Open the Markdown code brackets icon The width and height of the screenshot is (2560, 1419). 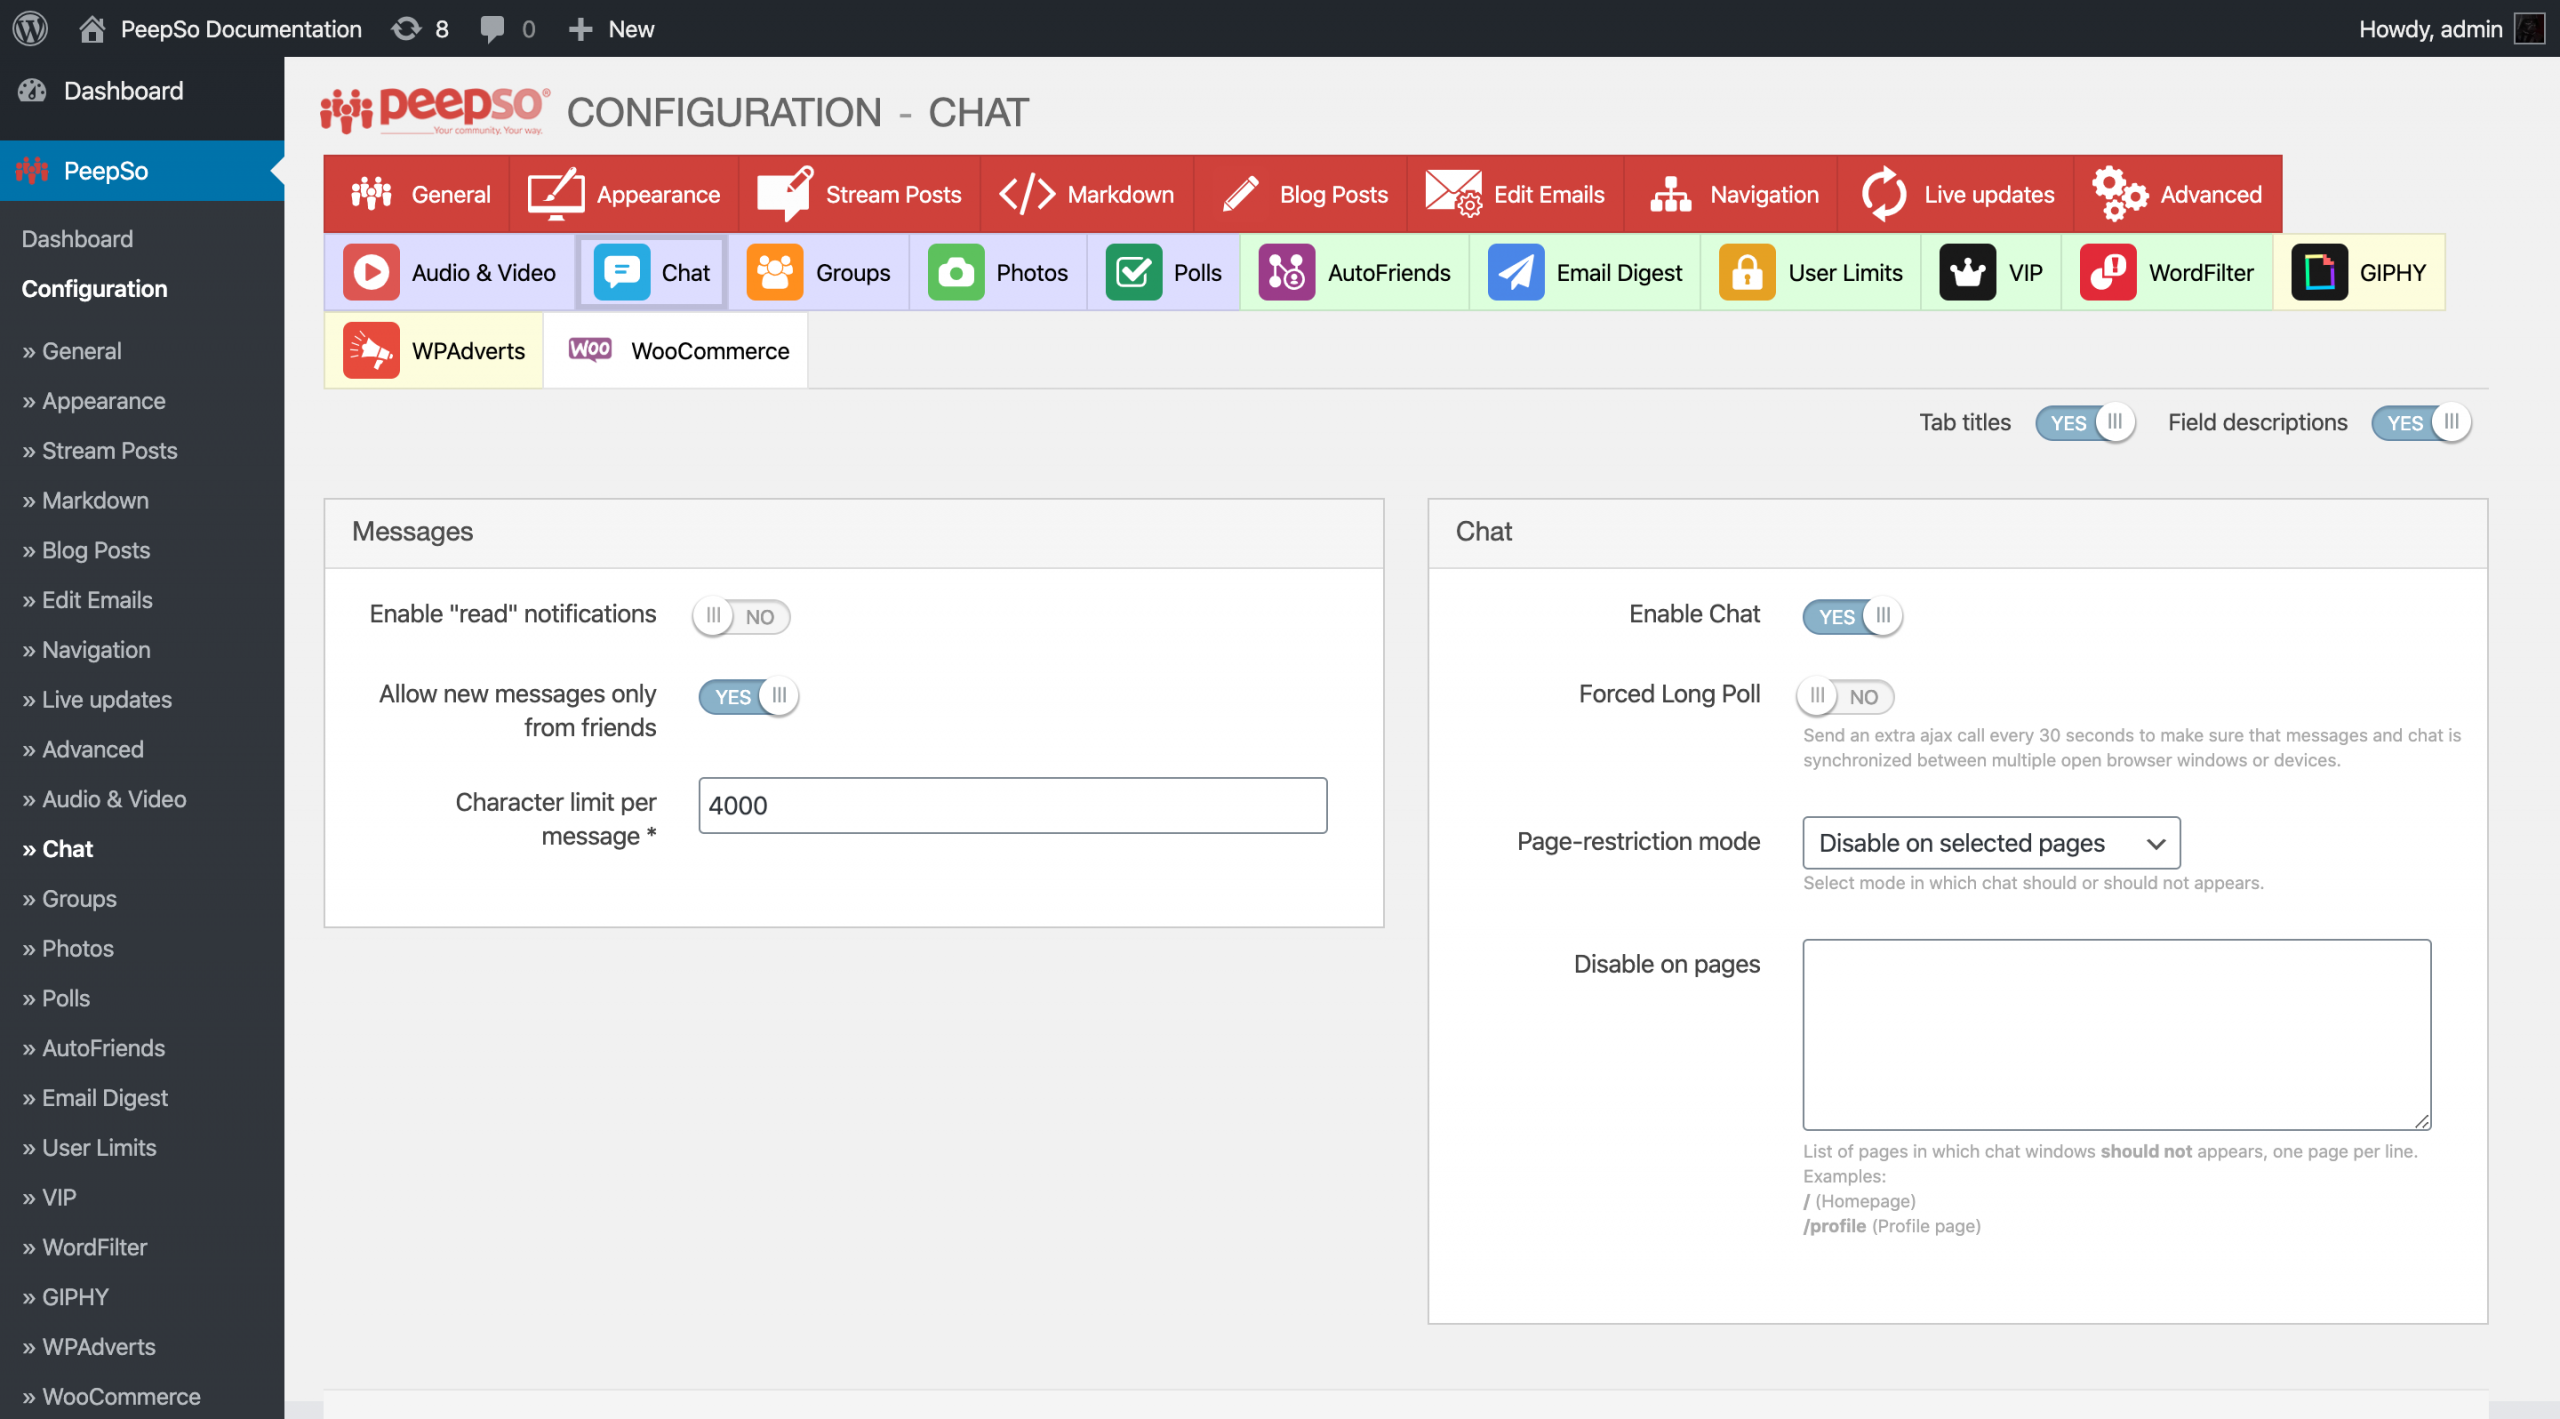(x=1027, y=194)
